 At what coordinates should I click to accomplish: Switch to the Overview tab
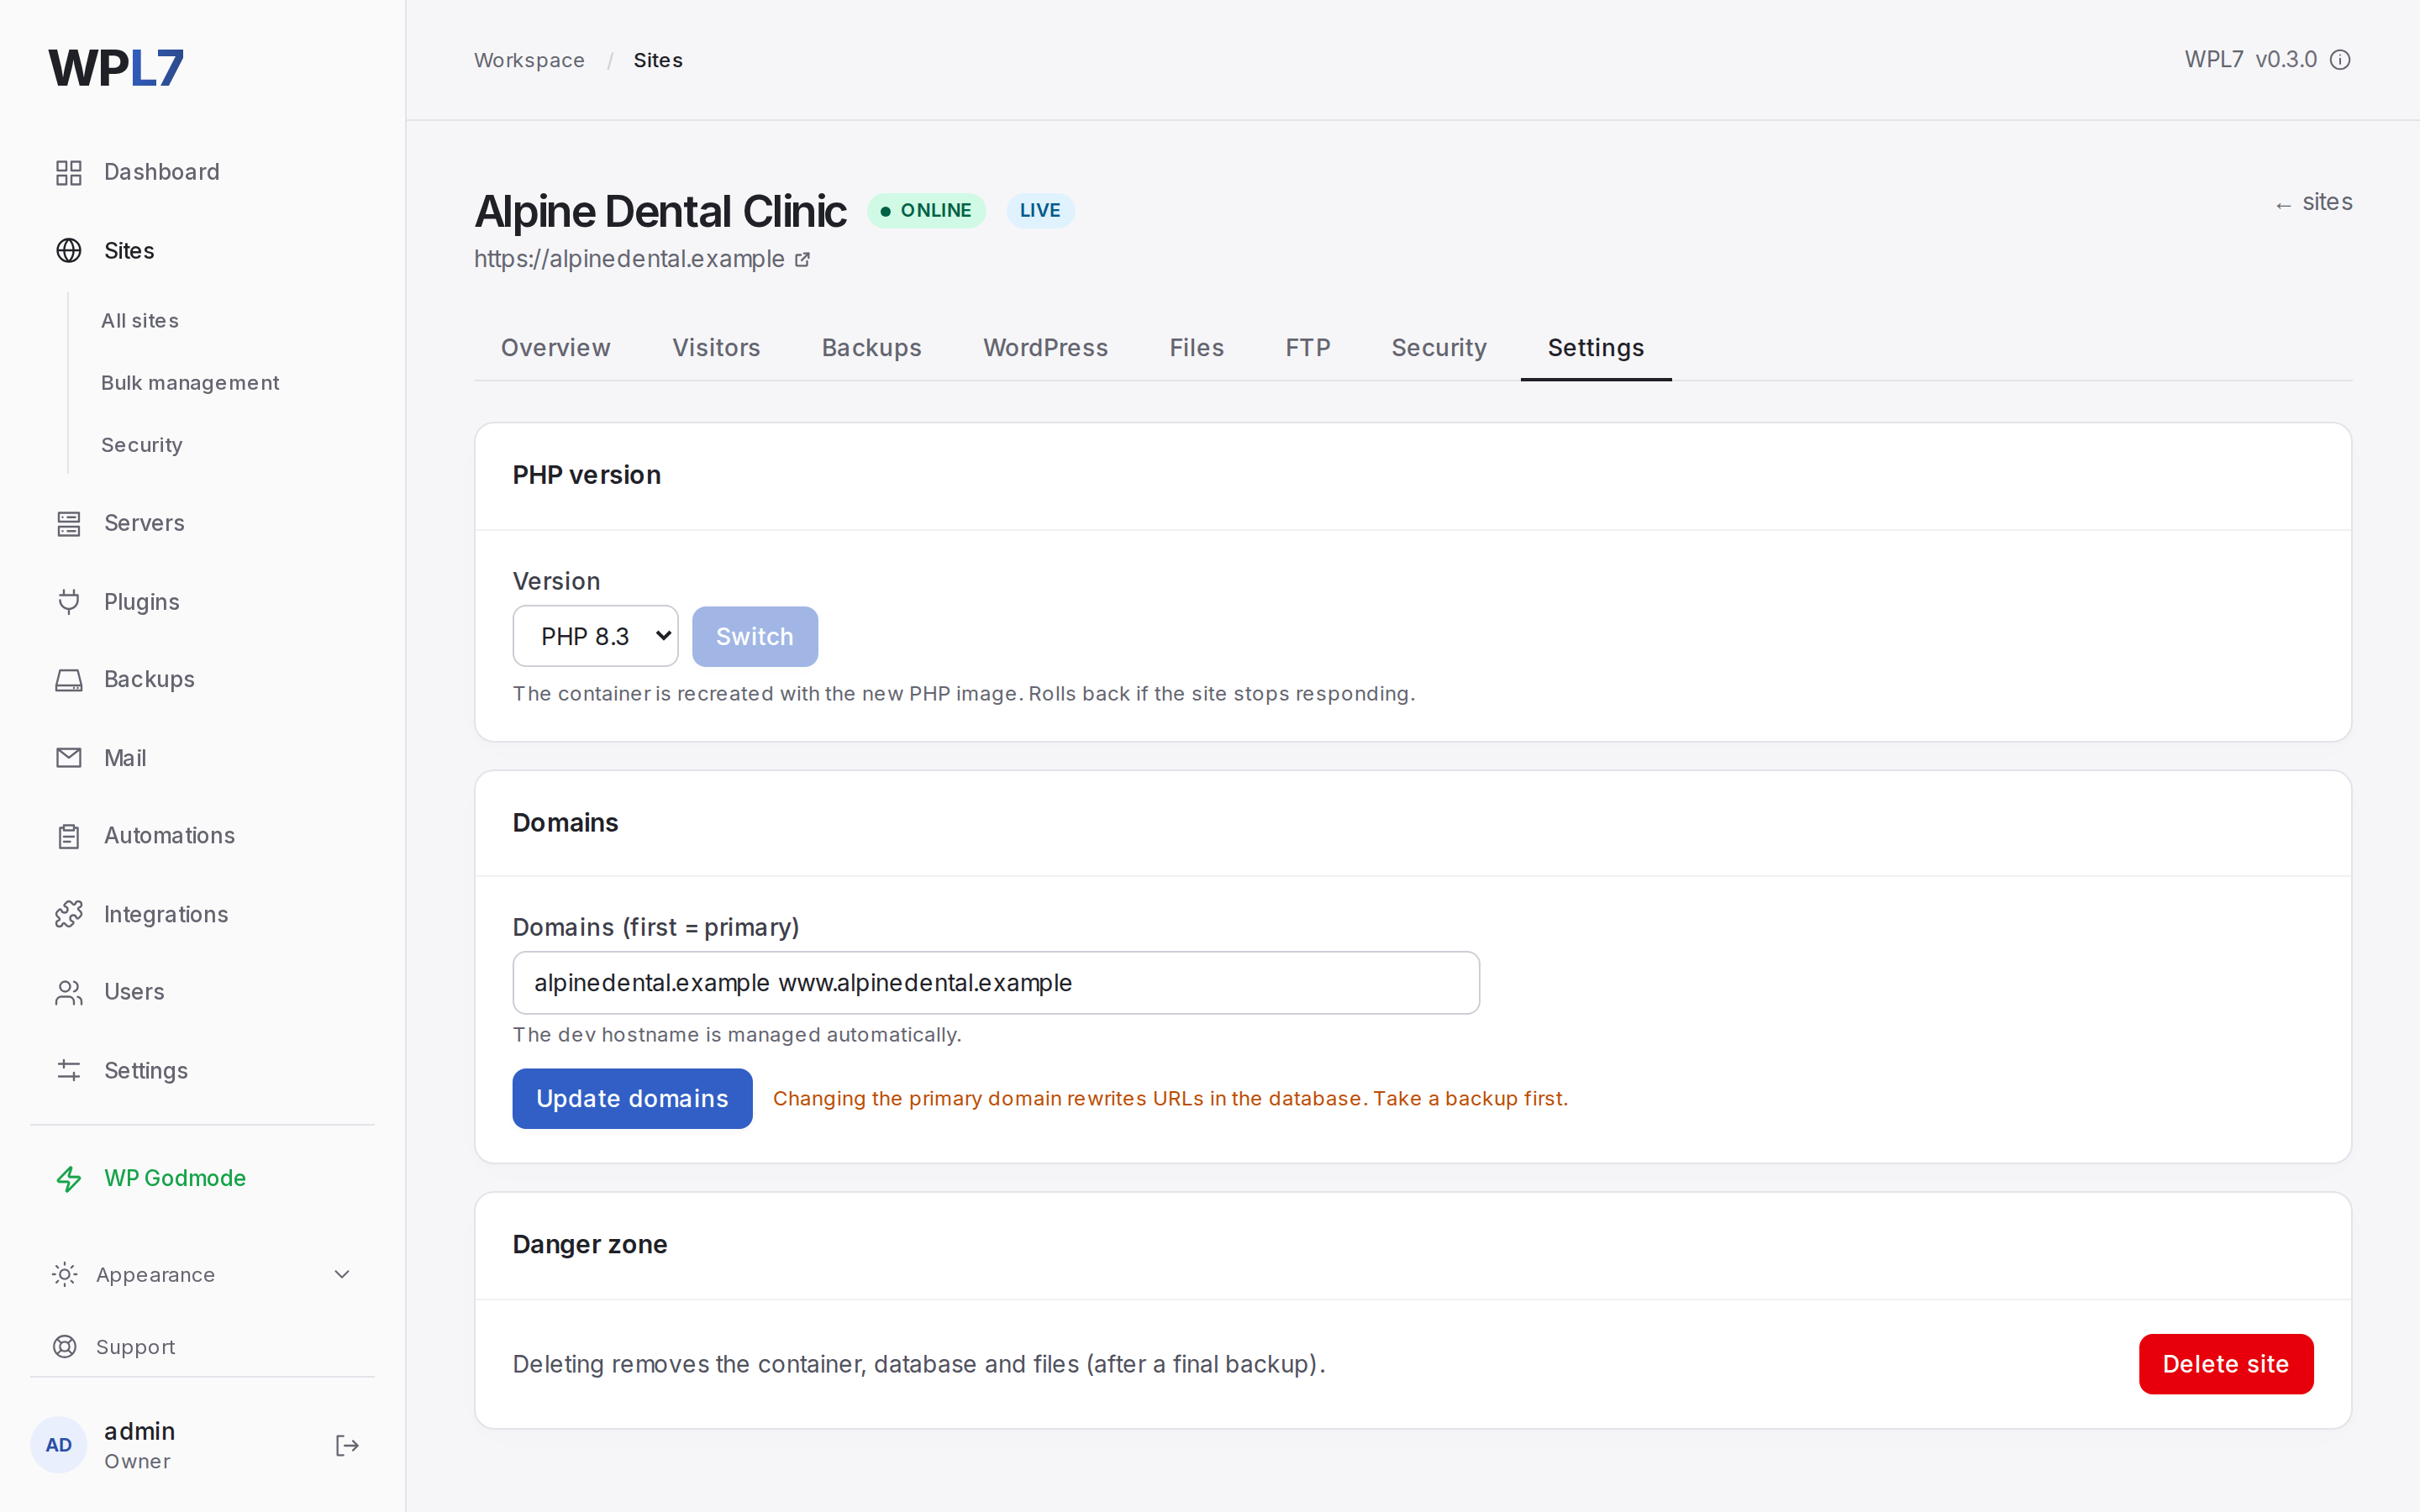(x=555, y=347)
